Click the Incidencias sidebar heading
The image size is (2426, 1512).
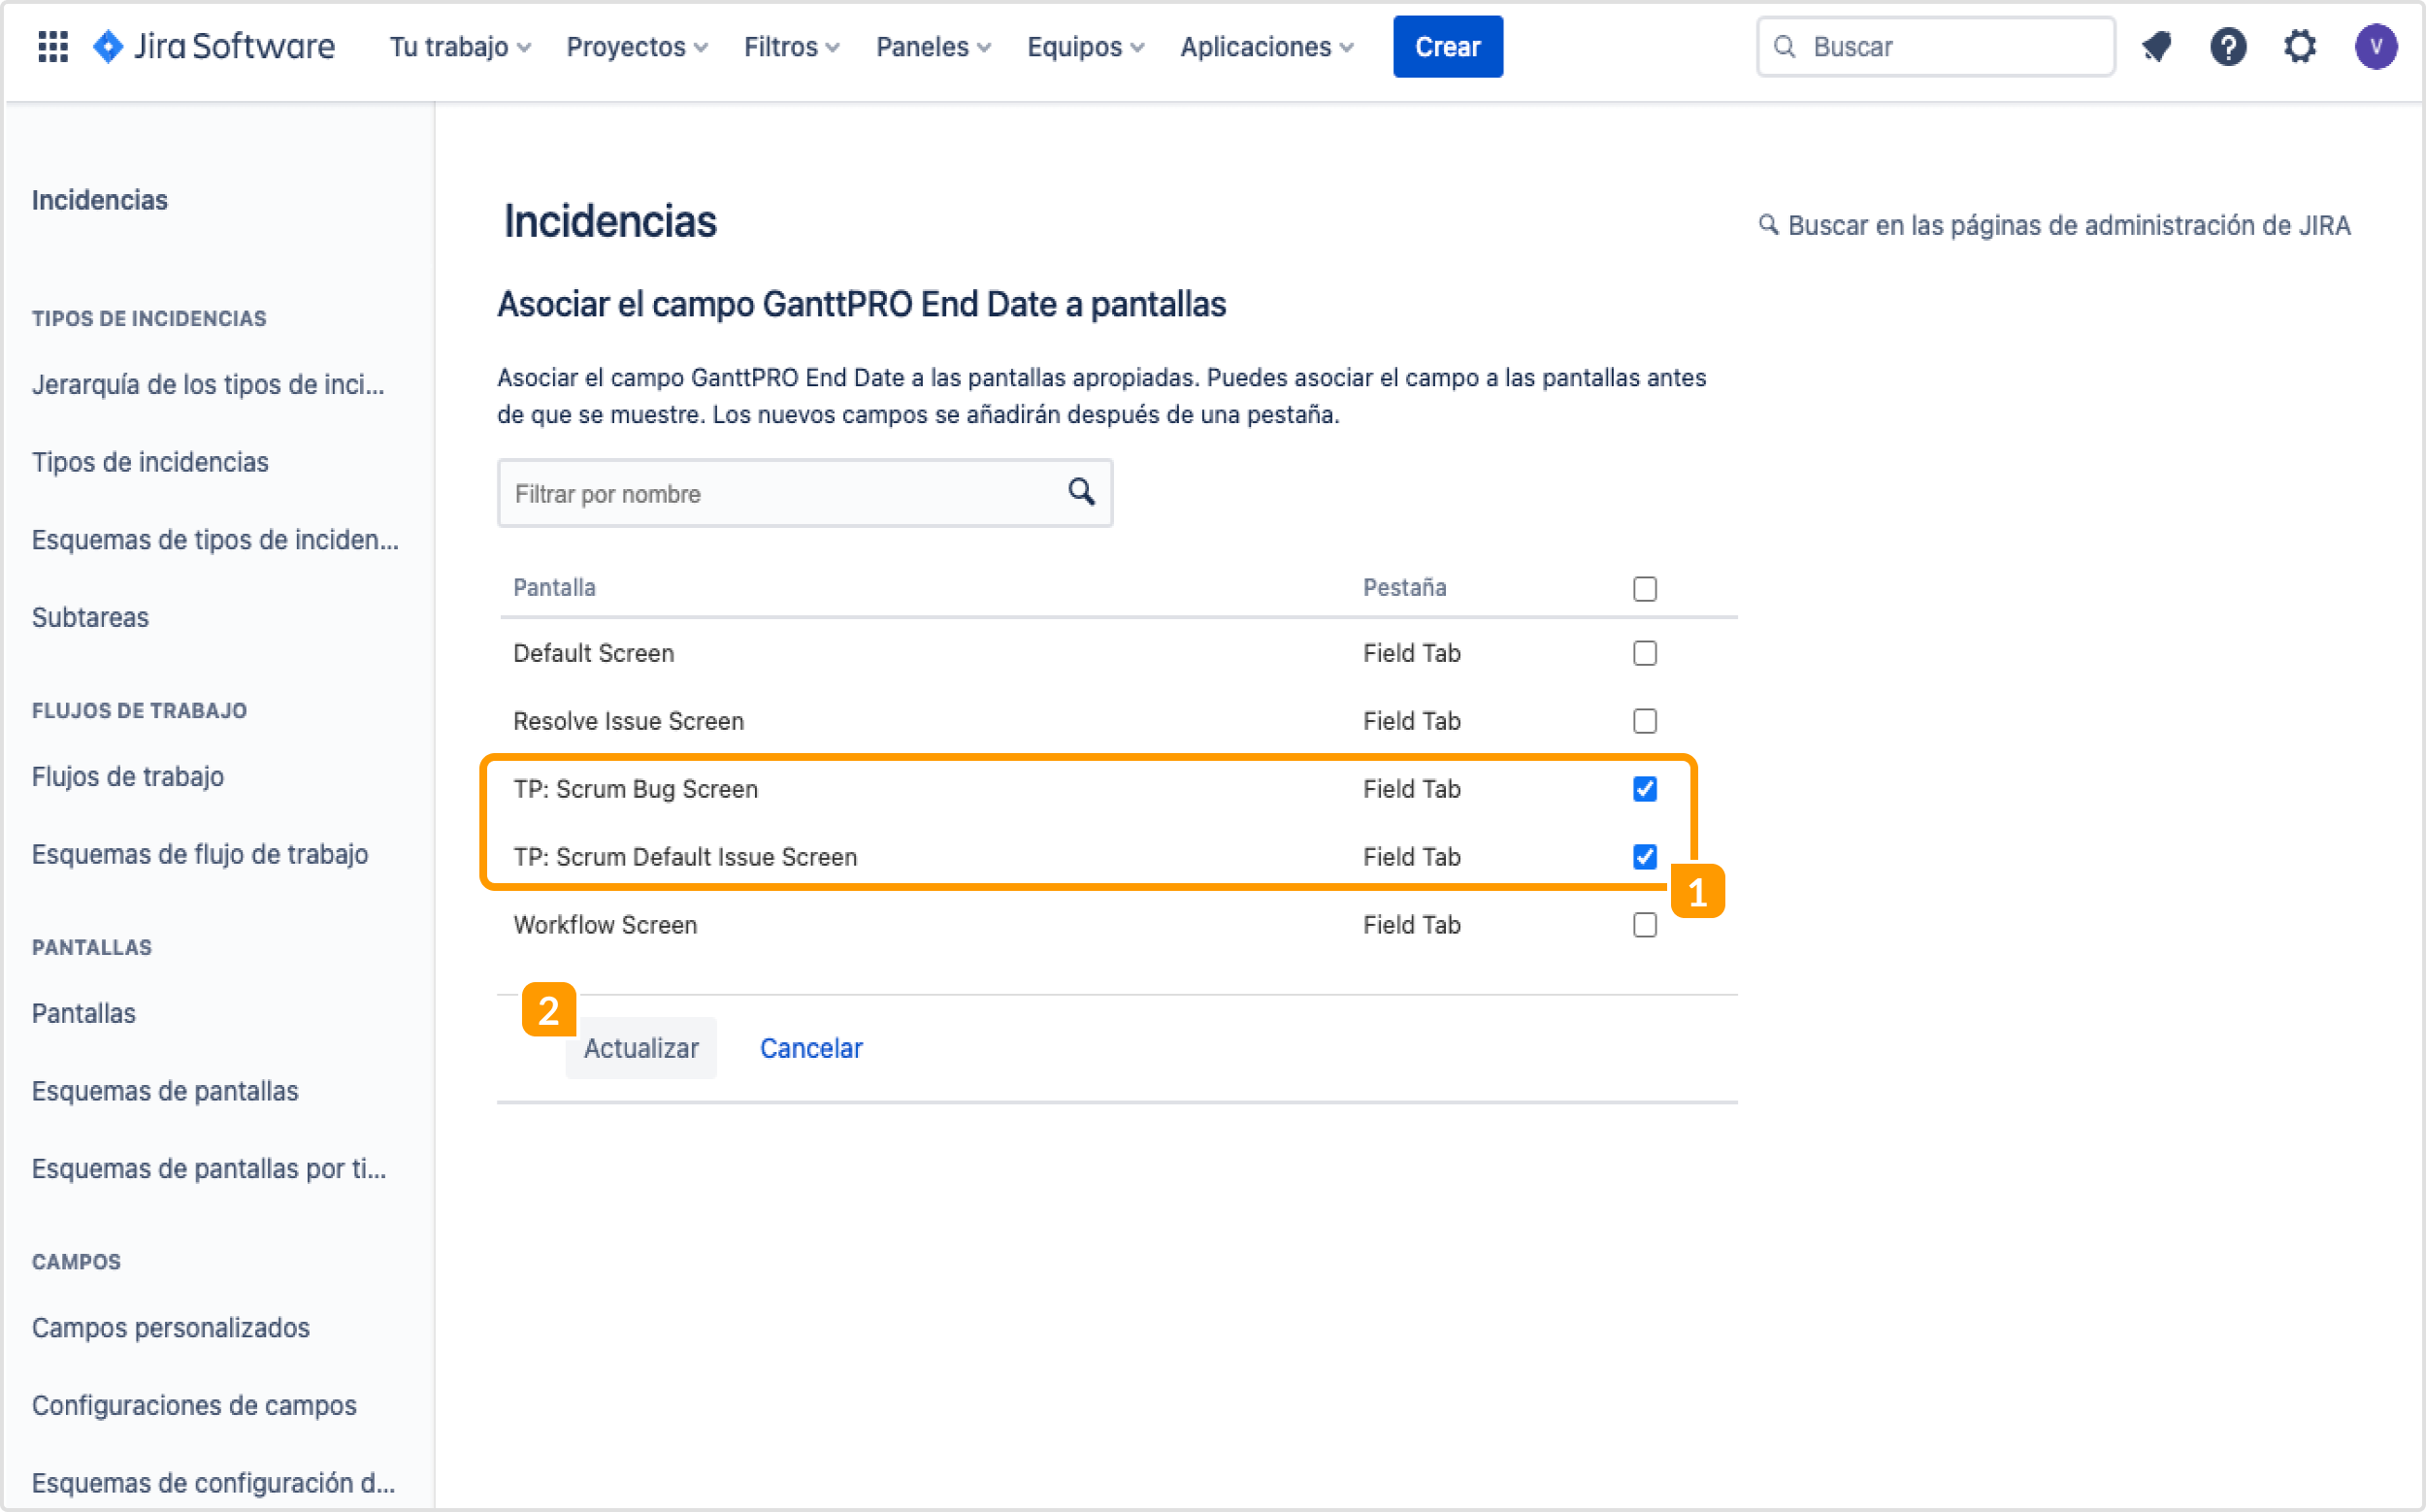click(x=100, y=200)
